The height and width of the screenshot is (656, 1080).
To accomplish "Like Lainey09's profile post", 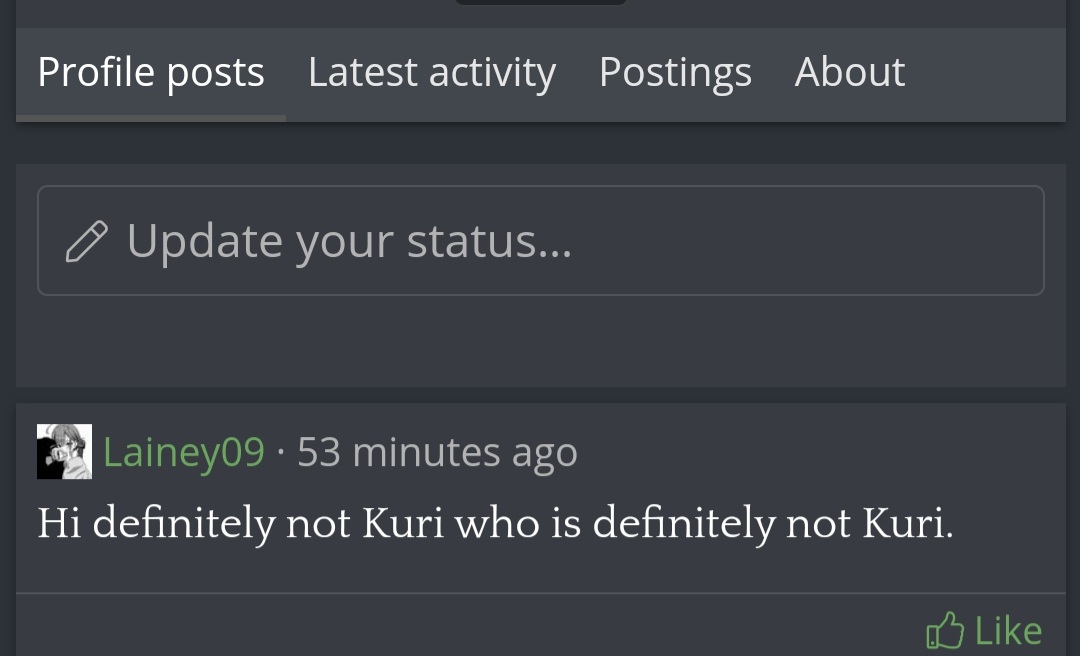I will click(984, 630).
